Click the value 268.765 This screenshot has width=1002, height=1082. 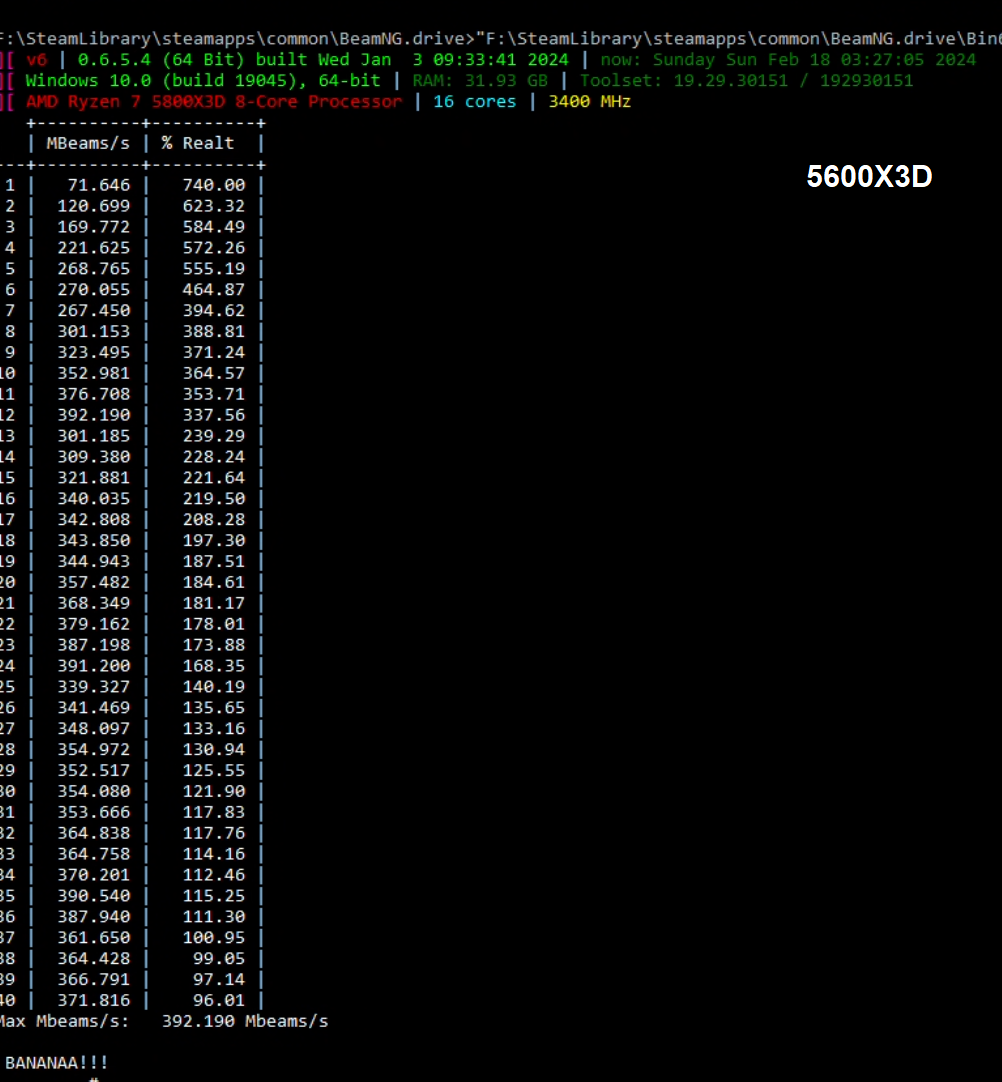[x=93, y=268]
